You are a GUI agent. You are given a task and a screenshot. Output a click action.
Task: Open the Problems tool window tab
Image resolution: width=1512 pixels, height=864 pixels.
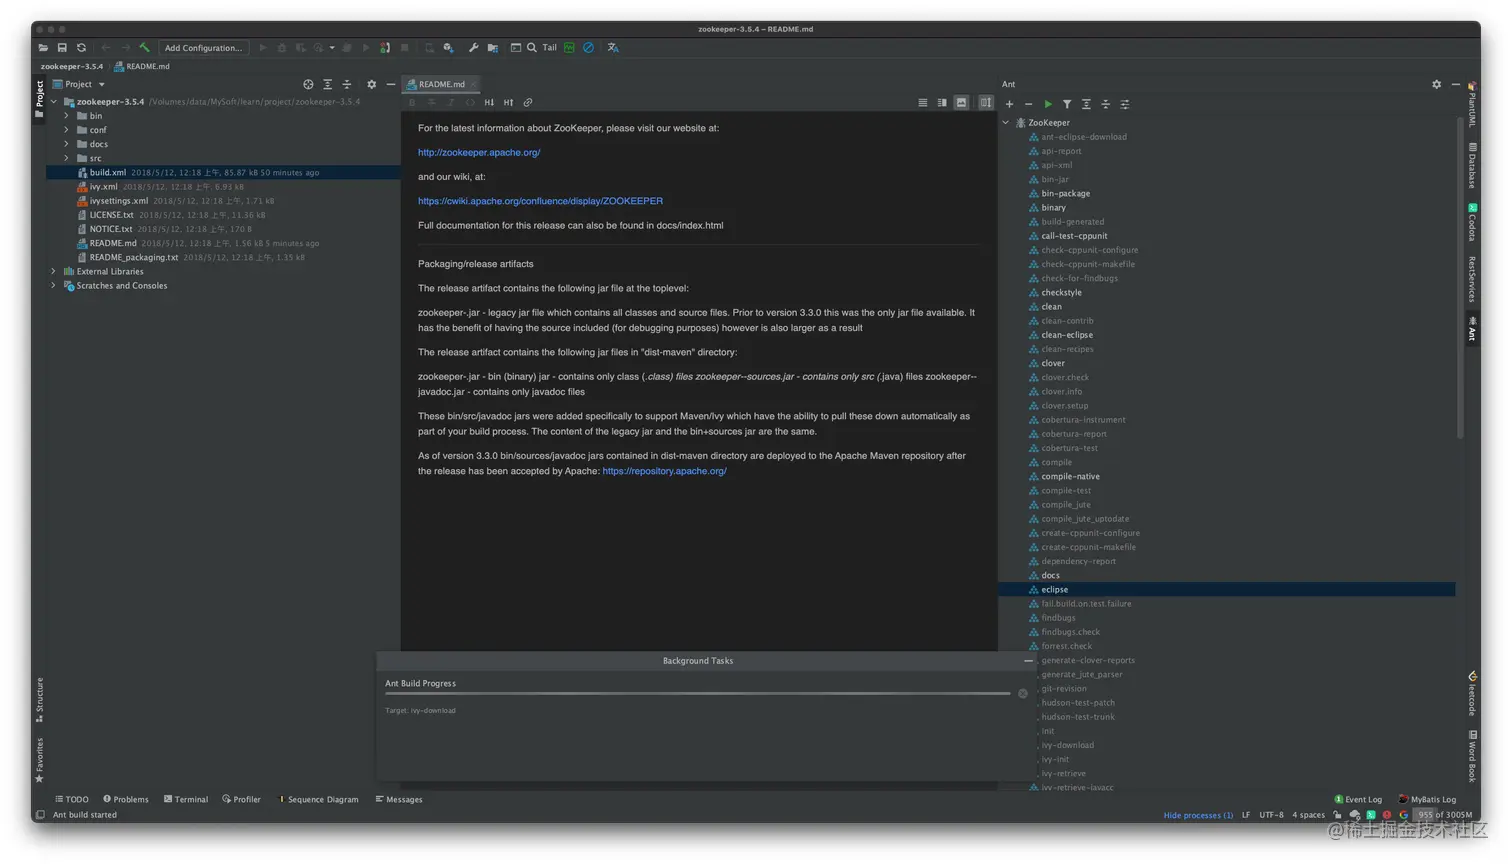[x=126, y=800]
